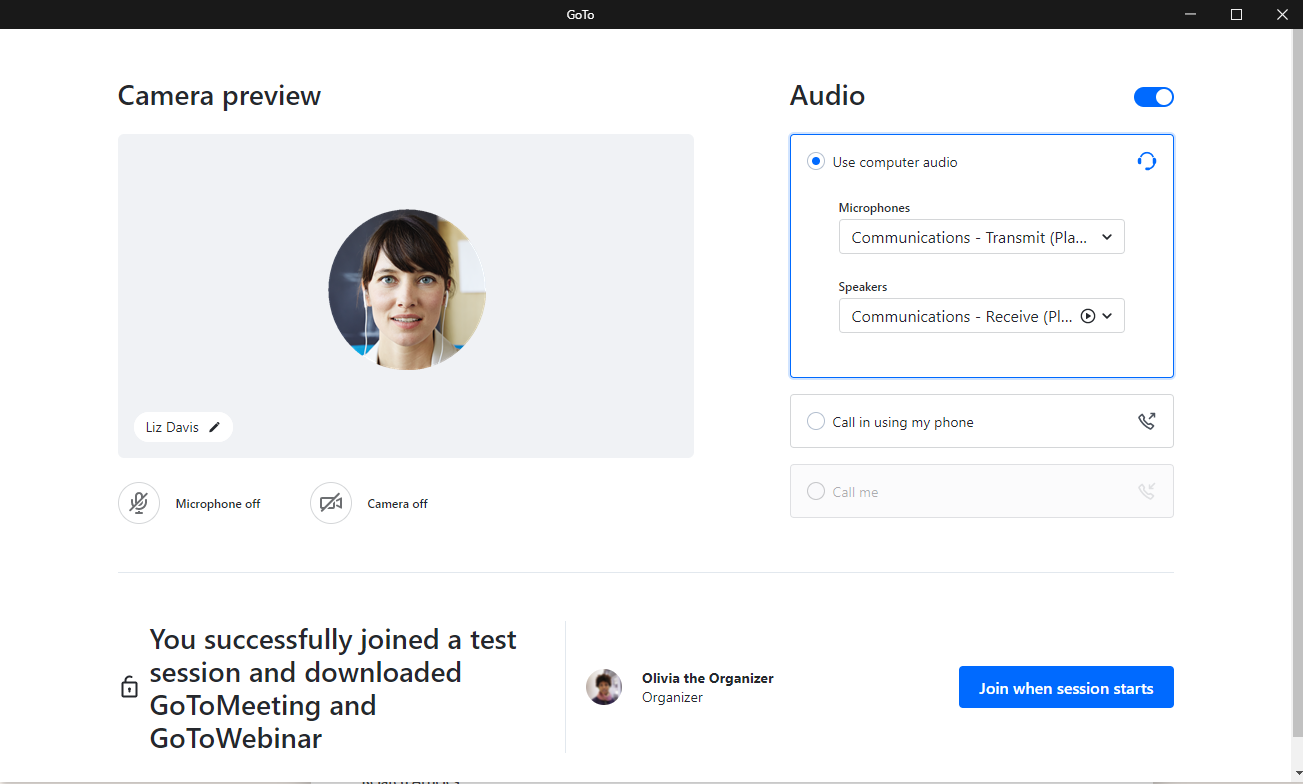This screenshot has width=1303, height=784.
Task: Click the lock icon beside session title
Action: click(129, 688)
